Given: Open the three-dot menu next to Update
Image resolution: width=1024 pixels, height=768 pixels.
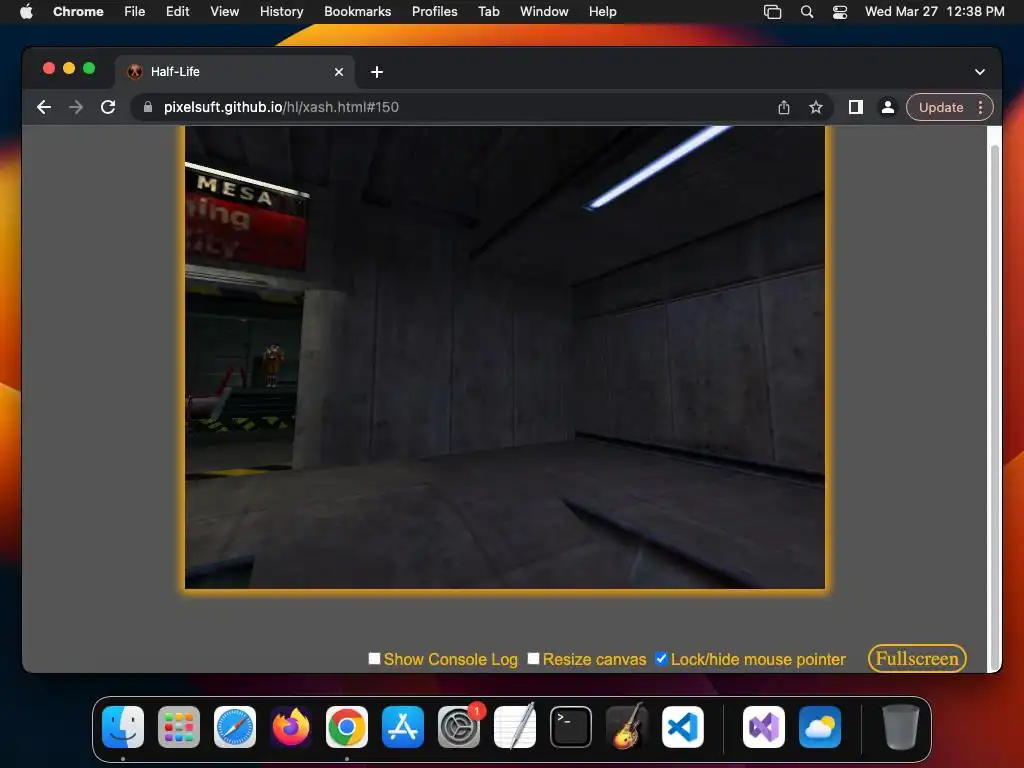Looking at the screenshot, I should [980, 107].
